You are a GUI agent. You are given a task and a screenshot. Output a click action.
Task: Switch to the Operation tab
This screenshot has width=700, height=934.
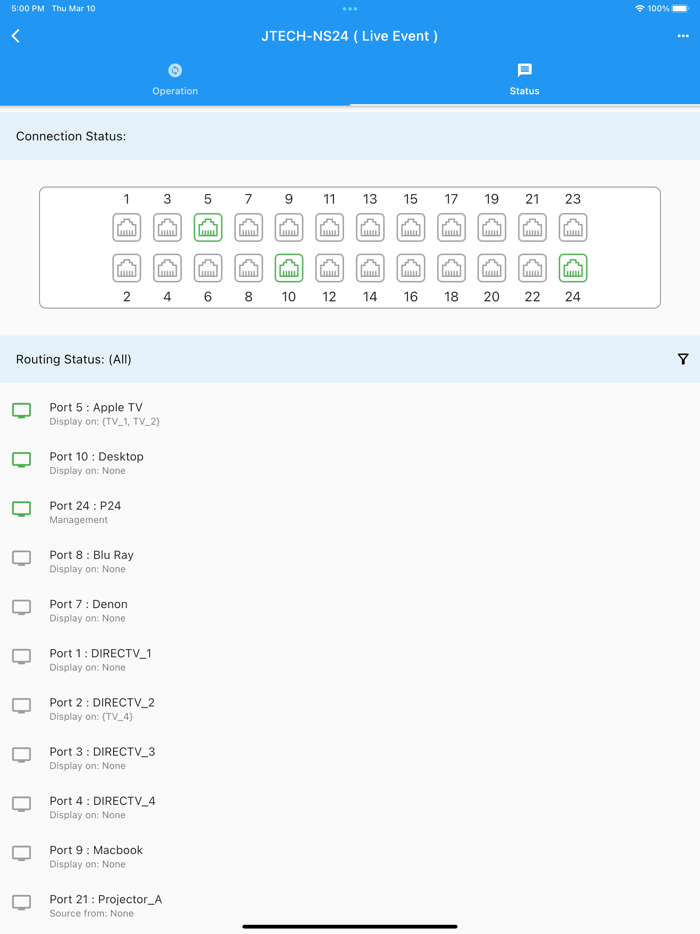(x=175, y=79)
